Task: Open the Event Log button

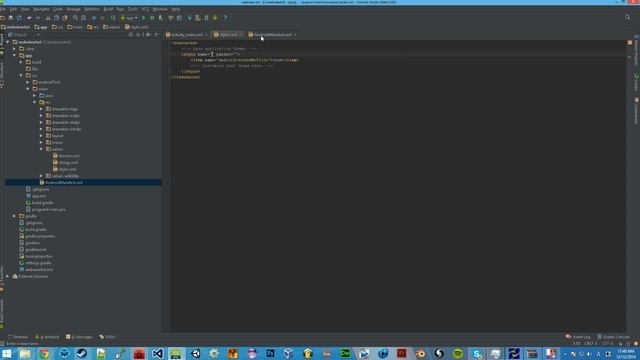Action: [x=578, y=337]
